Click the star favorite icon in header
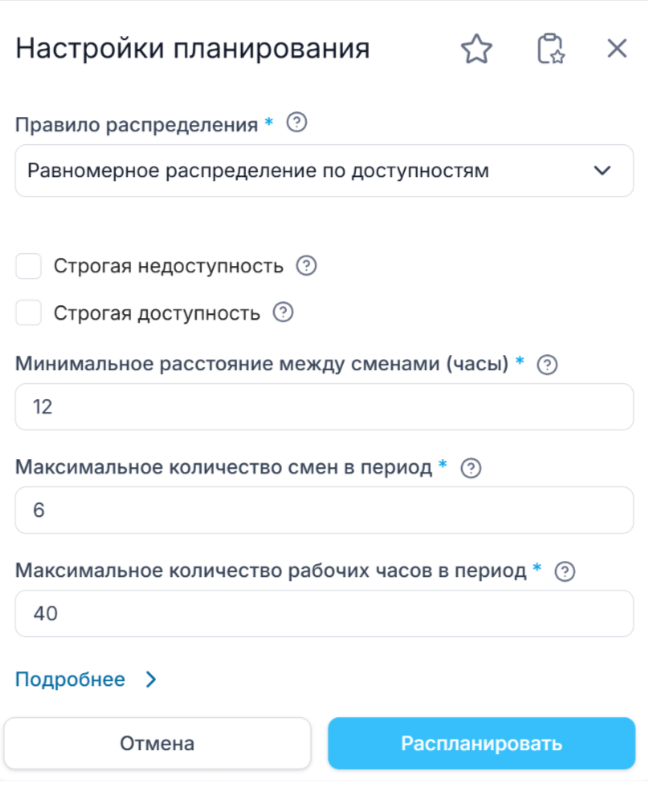The image size is (648, 785). tap(476, 49)
